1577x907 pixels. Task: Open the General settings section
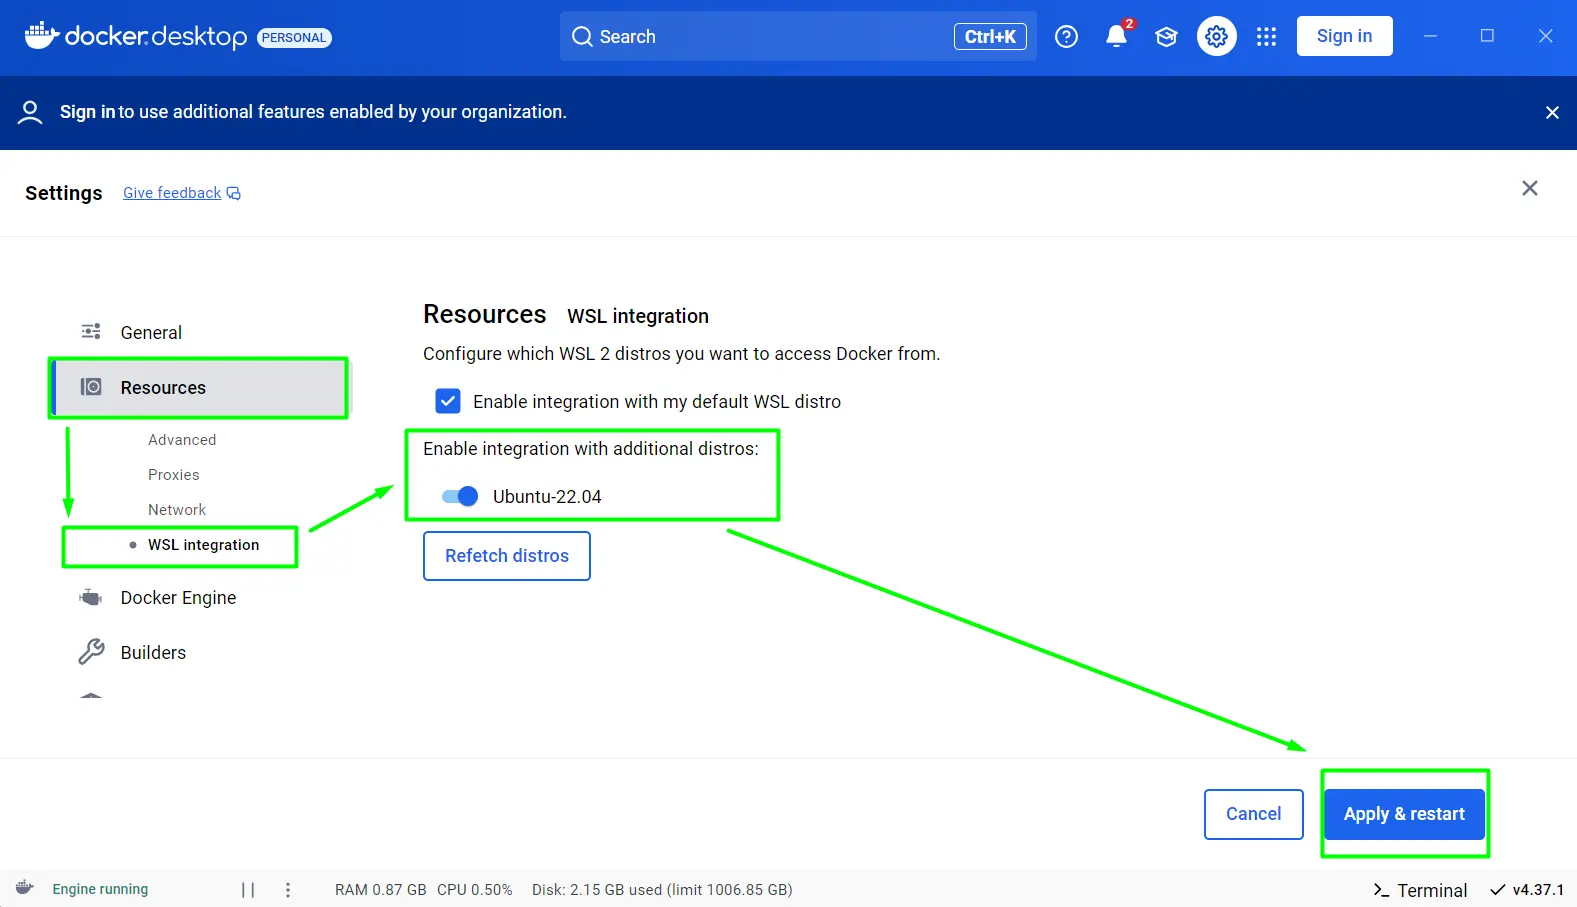(151, 333)
